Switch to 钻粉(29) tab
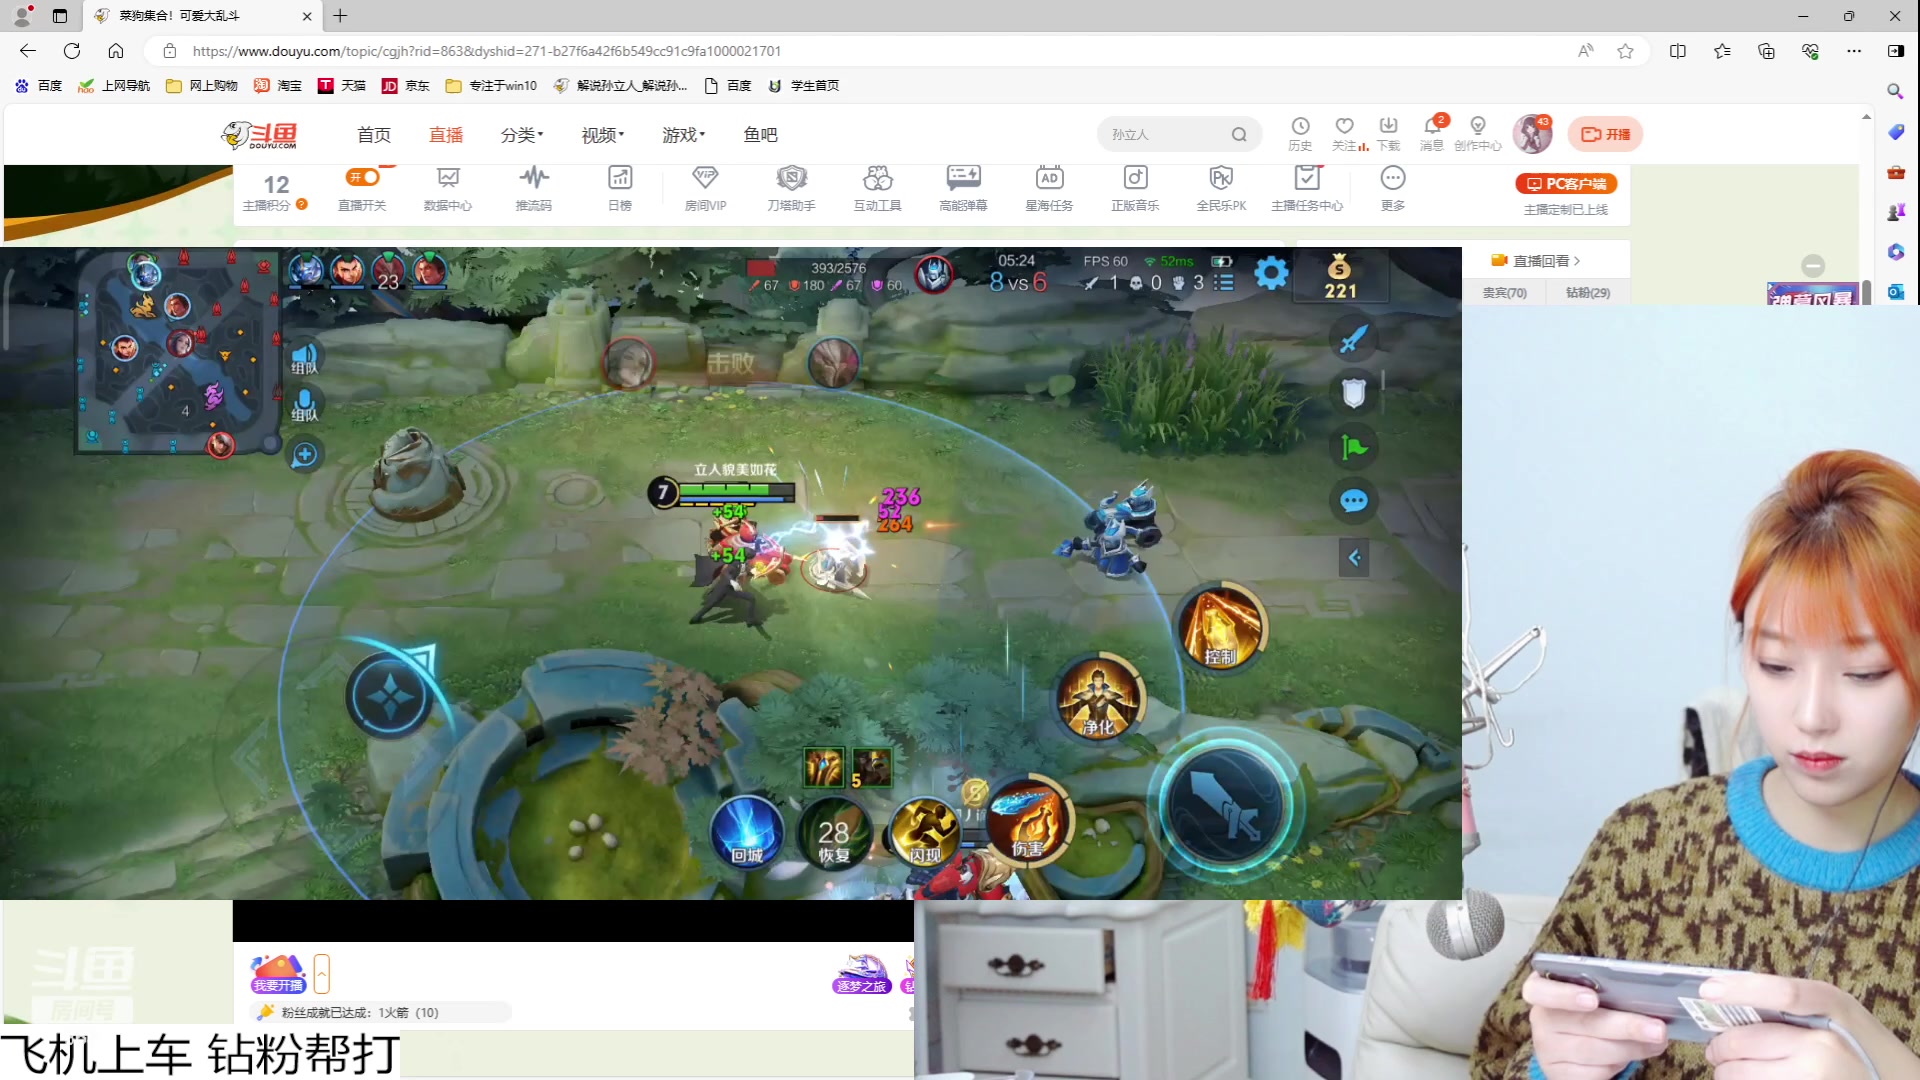The width and height of the screenshot is (1920, 1080). tap(1588, 293)
